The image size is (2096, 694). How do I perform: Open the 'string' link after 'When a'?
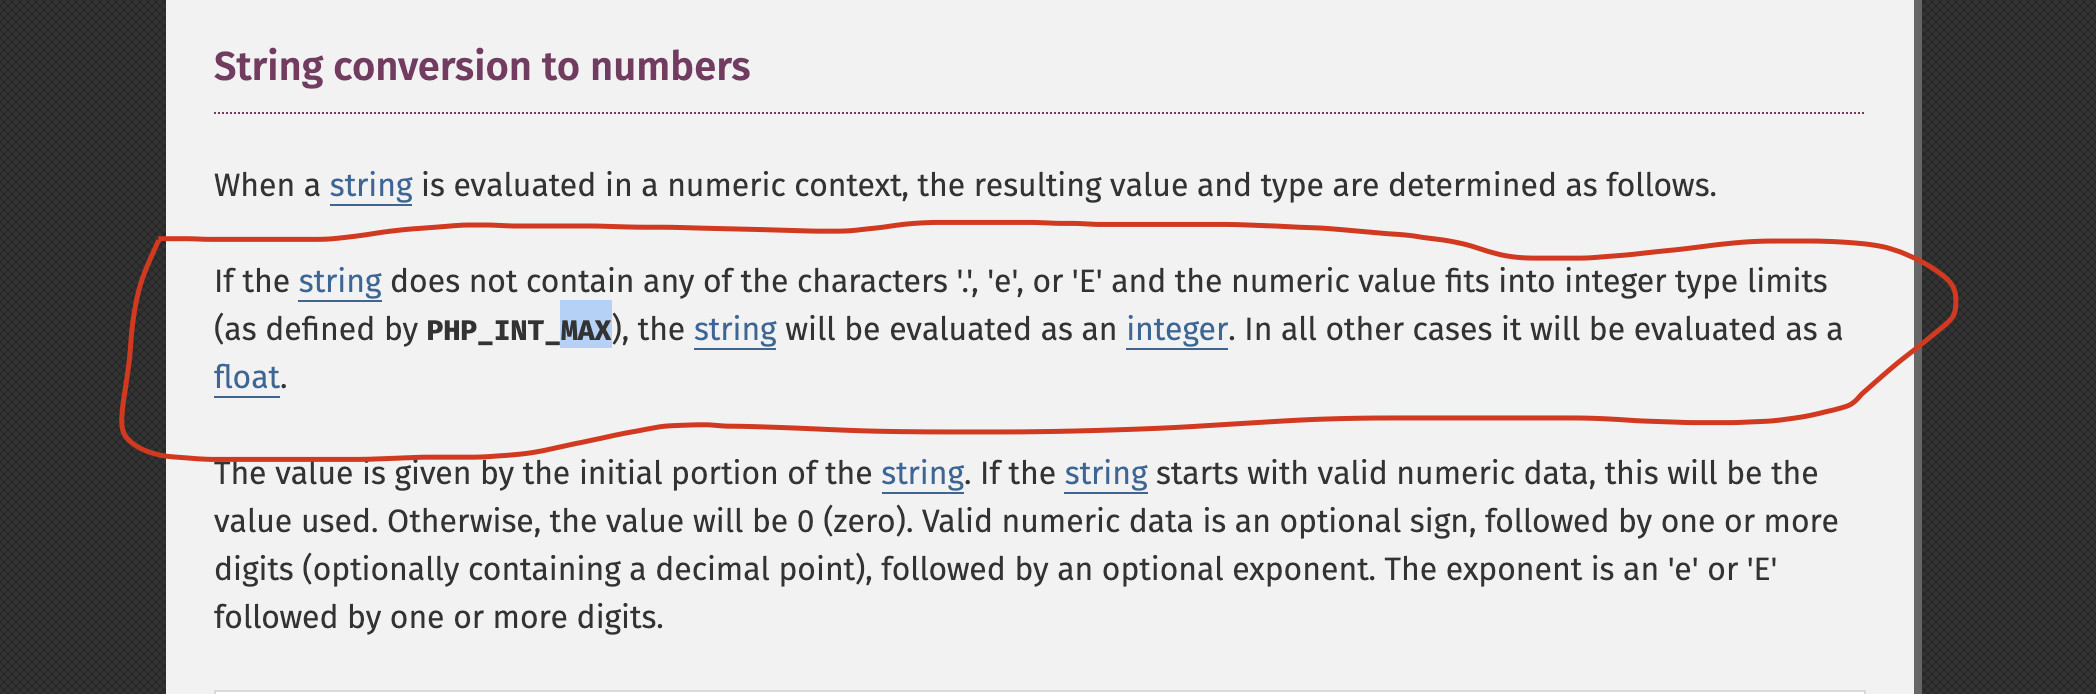click(371, 186)
